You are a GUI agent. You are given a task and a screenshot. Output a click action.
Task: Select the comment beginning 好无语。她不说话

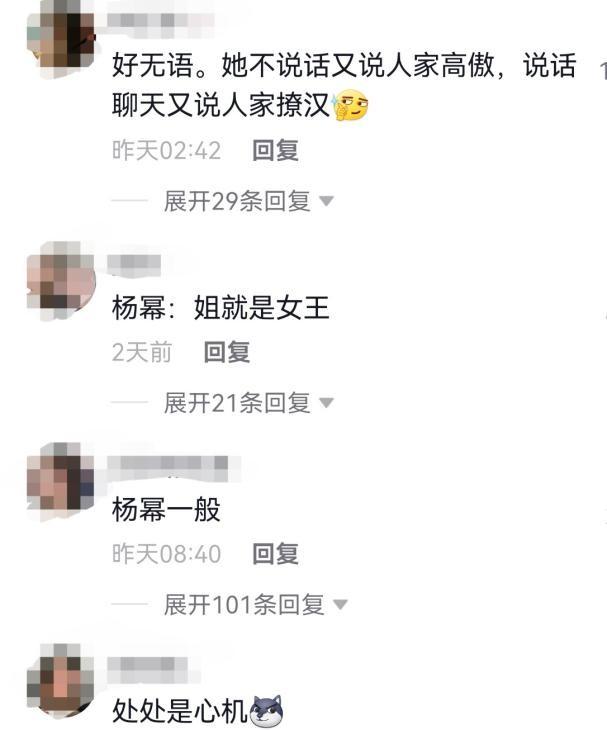click(x=344, y=85)
